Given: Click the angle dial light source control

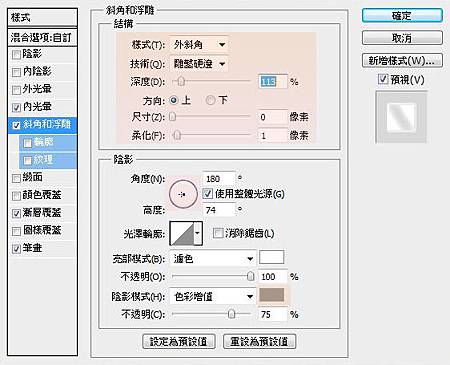Looking at the screenshot, I should pyautogui.click(x=183, y=194).
